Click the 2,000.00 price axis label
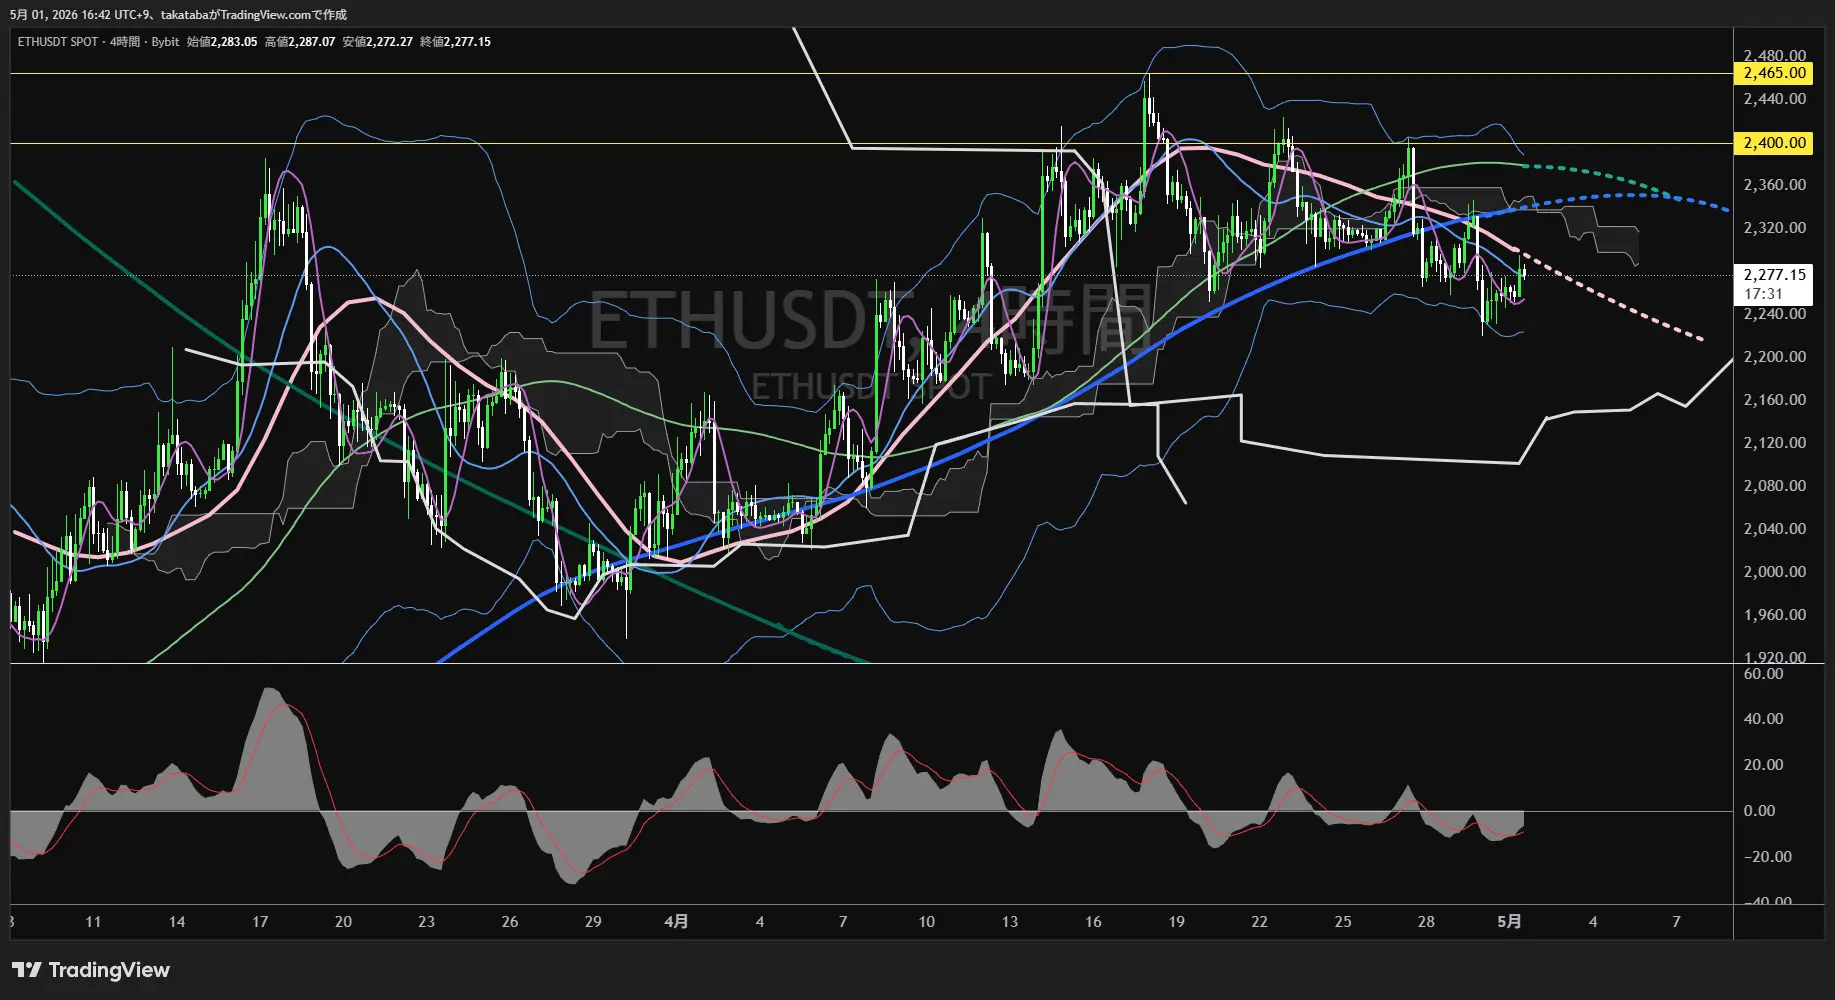 (1774, 572)
